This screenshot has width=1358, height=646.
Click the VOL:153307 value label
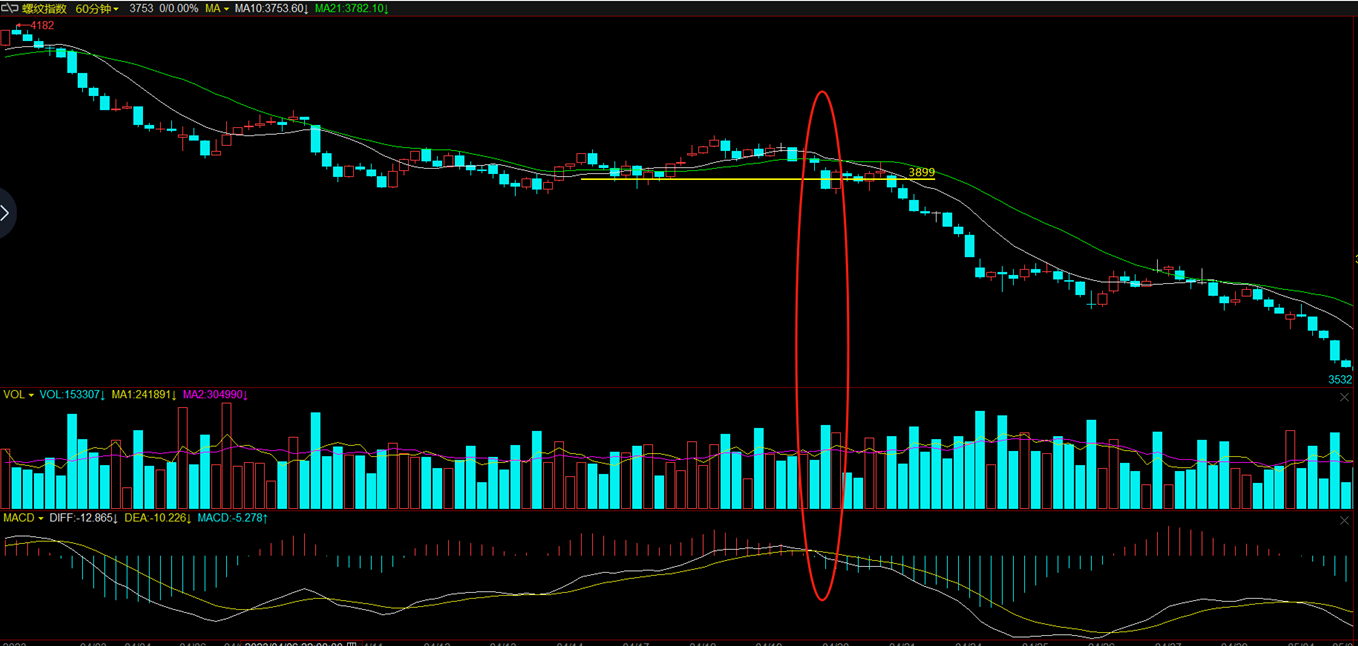point(73,395)
